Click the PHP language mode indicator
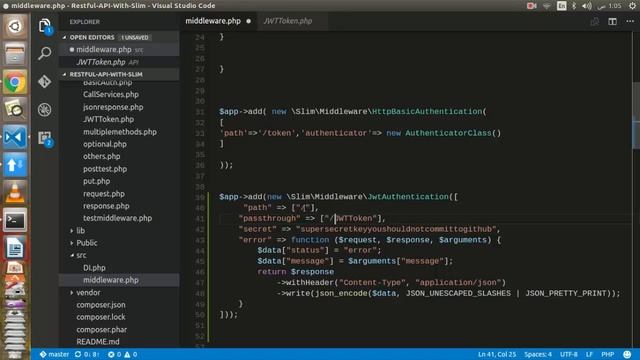The image size is (640, 360). coord(607,354)
